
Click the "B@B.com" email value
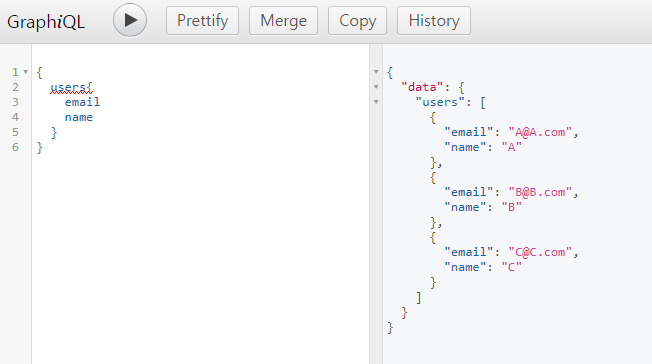click(540, 192)
